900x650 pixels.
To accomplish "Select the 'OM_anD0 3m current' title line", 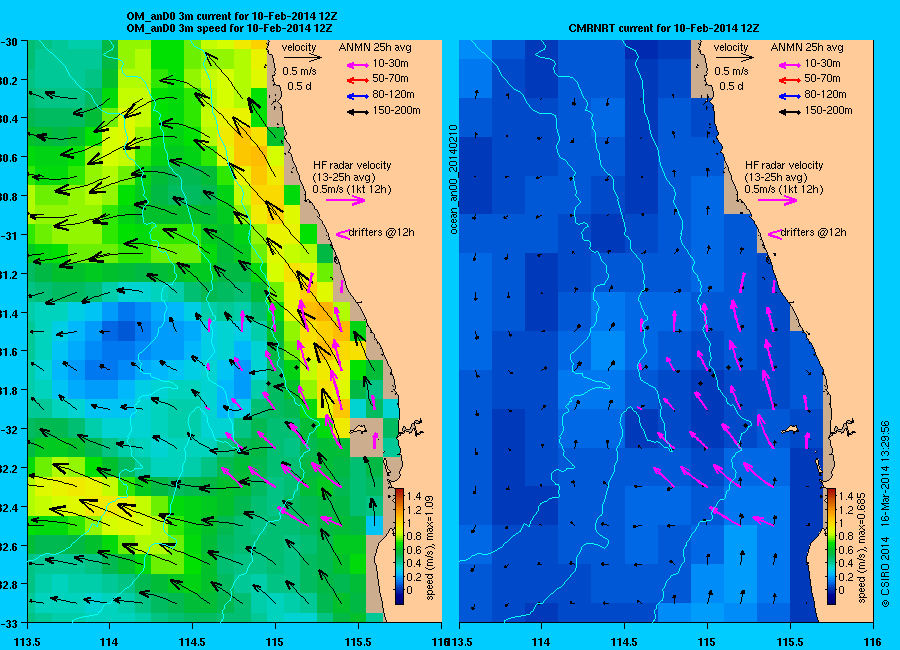I will pos(231,16).
